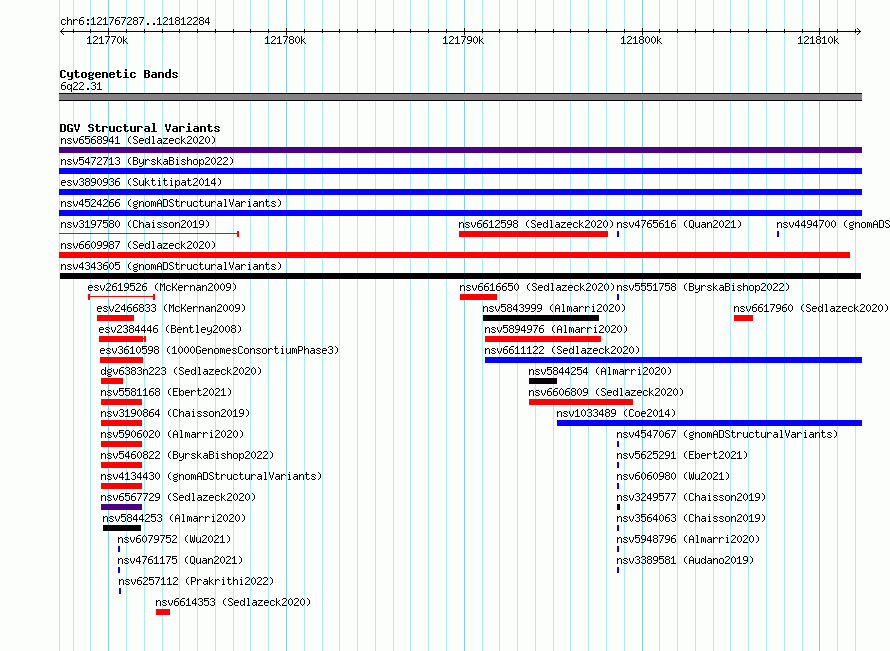The image size is (890, 651).
Task: Click nsv5581168 (Ebert2021) label
Action: coord(166,392)
